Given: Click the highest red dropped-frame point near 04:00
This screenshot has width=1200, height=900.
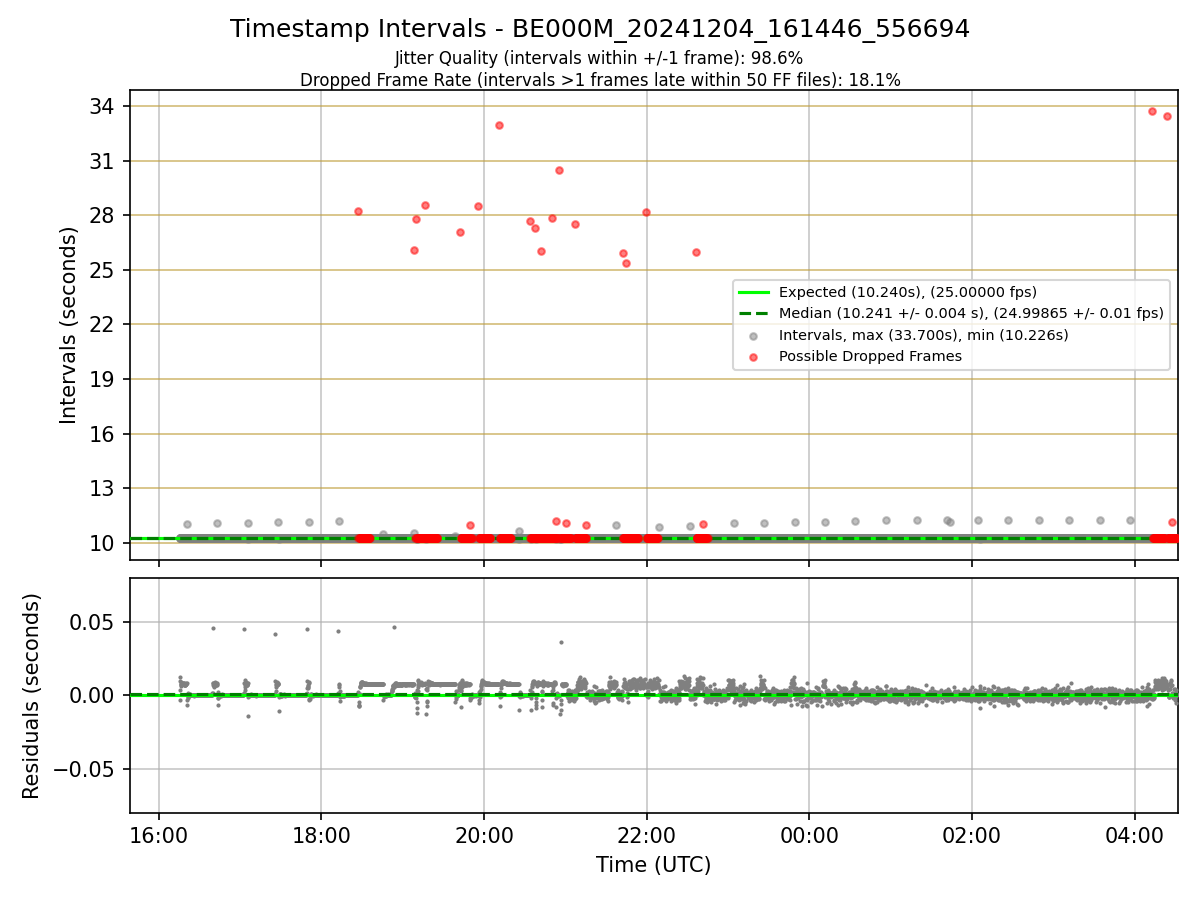Looking at the screenshot, I should click(1152, 111).
